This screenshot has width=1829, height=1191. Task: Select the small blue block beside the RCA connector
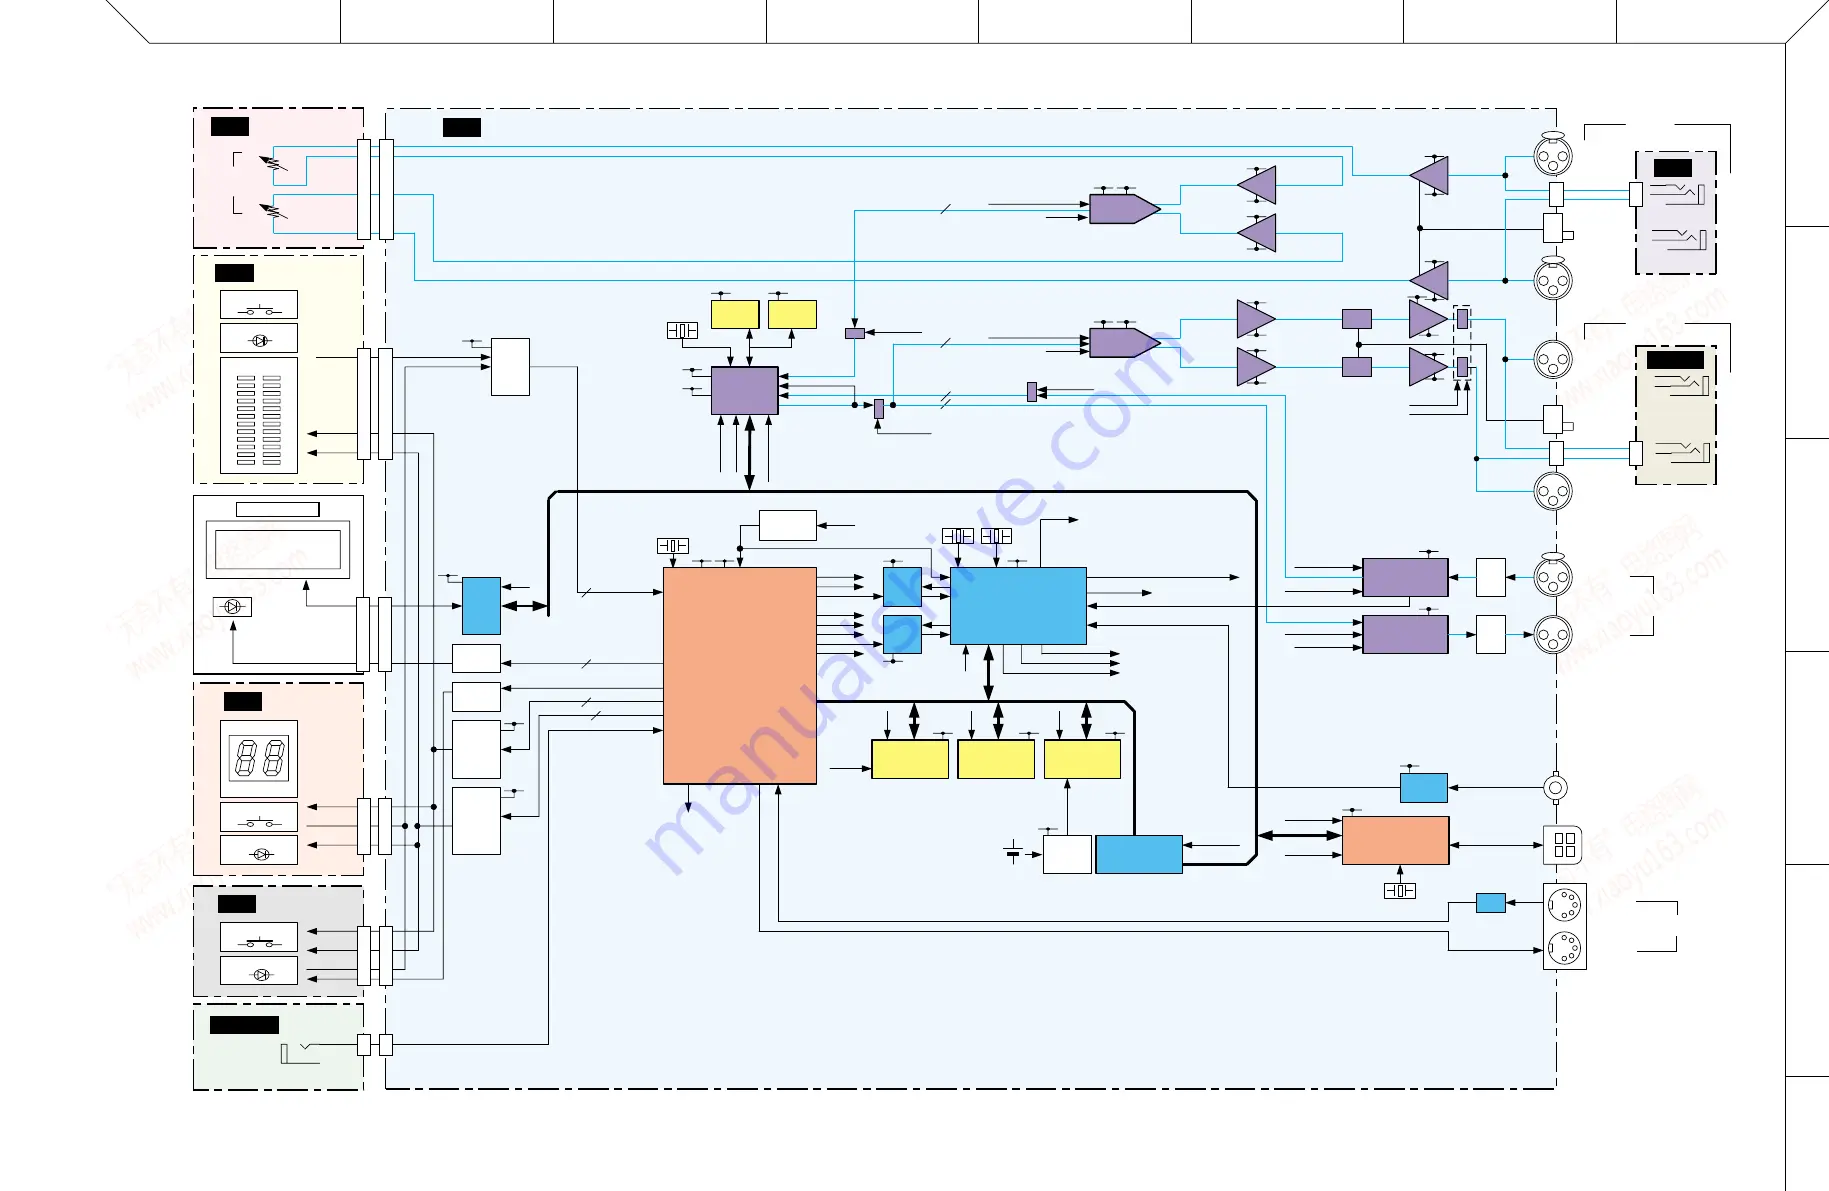click(x=1424, y=788)
